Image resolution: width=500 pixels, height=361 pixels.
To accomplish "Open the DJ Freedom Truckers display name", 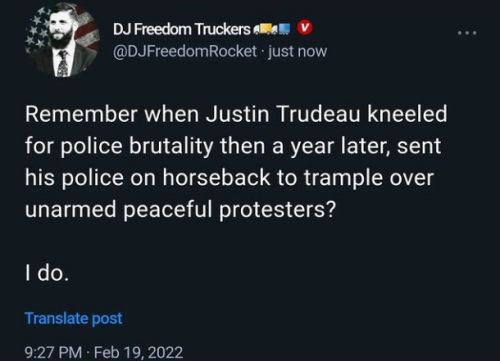I will tap(181, 29).
